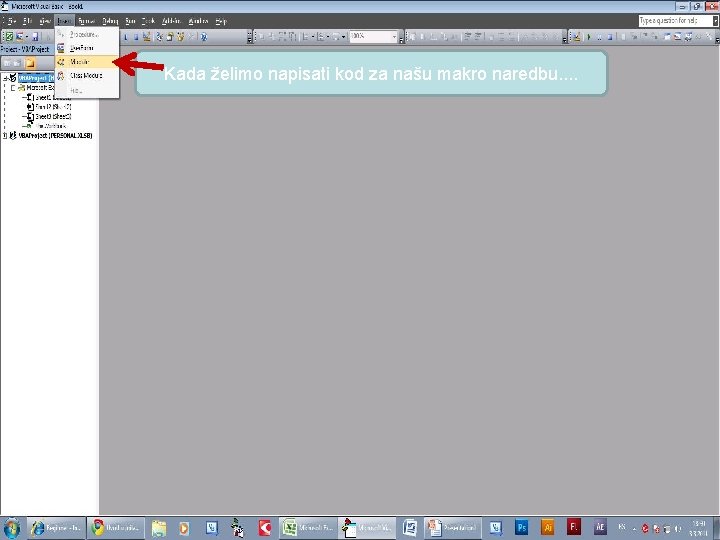Choose UserForm from the Insert menu
Image resolution: width=720 pixels, height=540 pixels.
point(87,48)
